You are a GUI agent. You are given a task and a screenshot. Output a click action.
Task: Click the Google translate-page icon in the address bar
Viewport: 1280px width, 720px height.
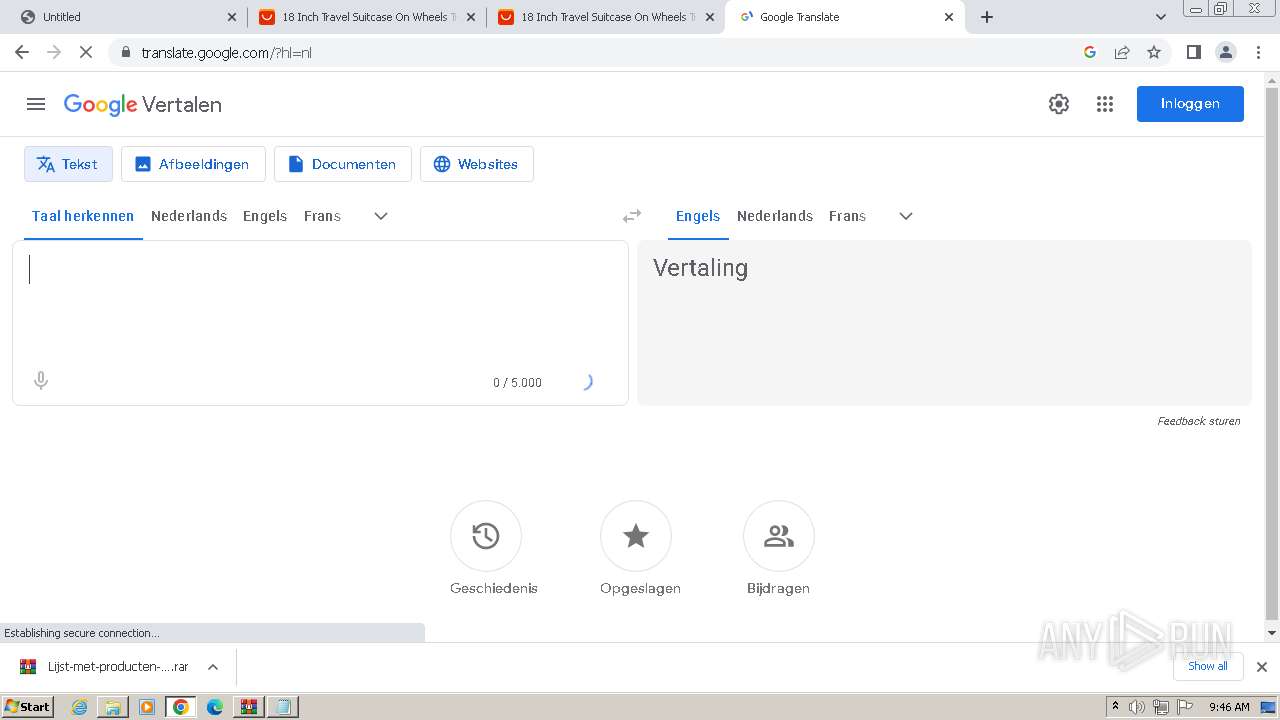click(x=1090, y=52)
